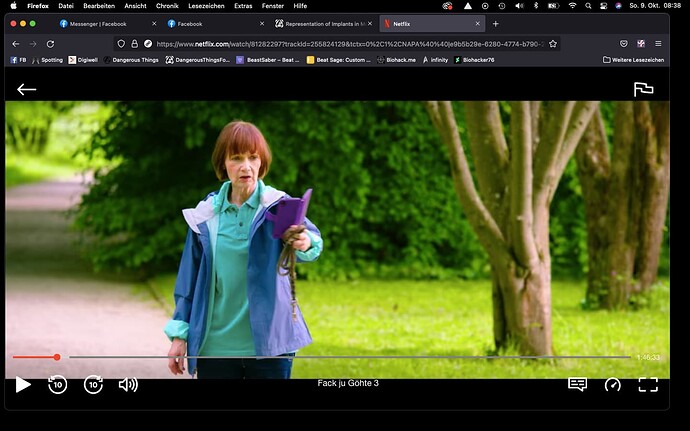This screenshot has width=690, height=431.
Task: Close the Messenger | Facebook tab
Action: pos(154,24)
